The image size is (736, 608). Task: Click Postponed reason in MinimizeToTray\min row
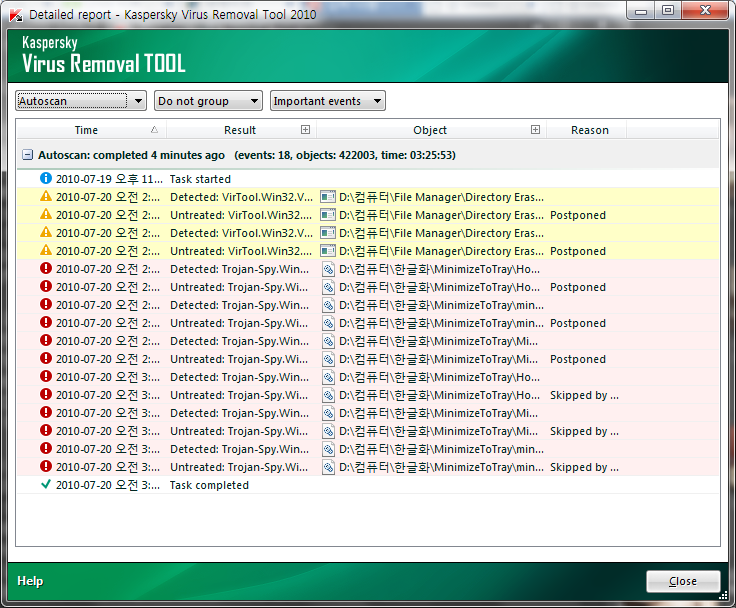[578, 323]
